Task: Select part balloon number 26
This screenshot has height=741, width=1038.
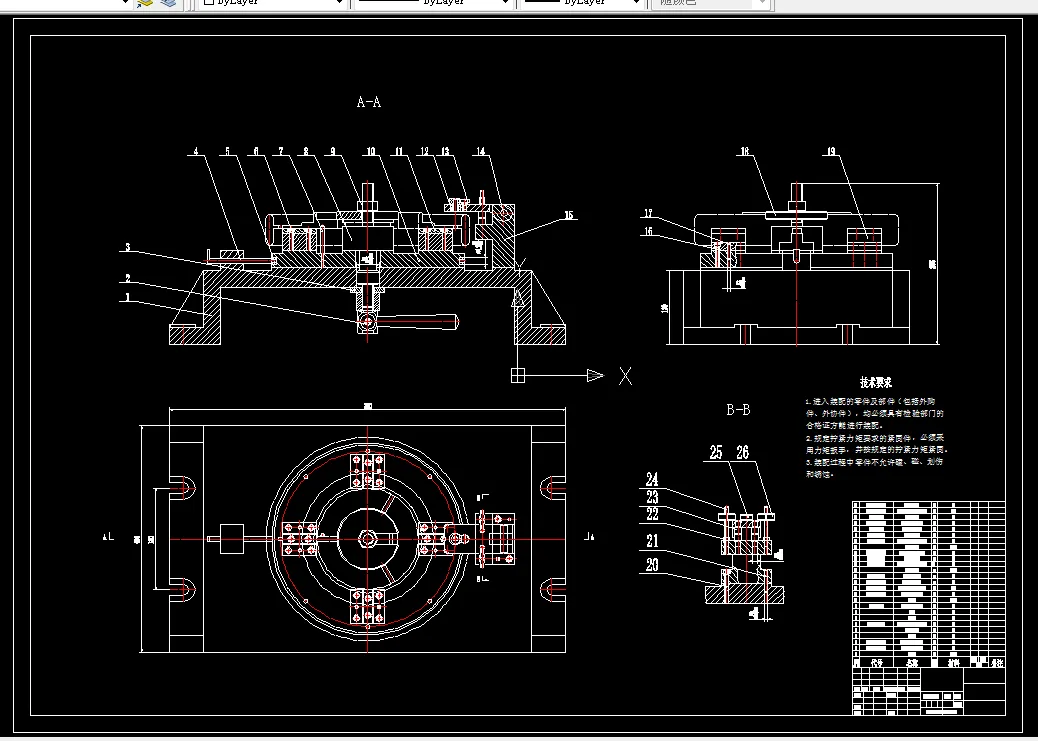Action: (x=743, y=452)
